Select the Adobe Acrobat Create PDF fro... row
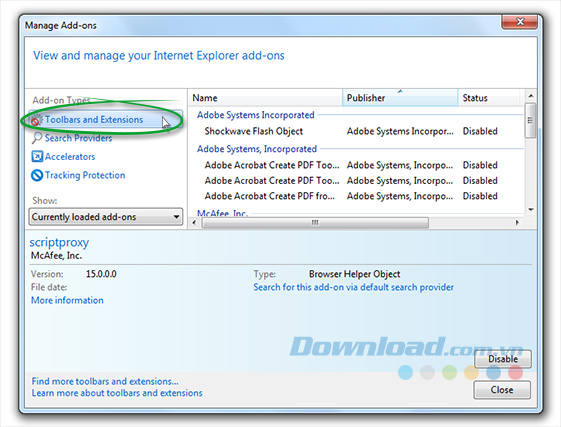561x427 pixels. point(356,196)
